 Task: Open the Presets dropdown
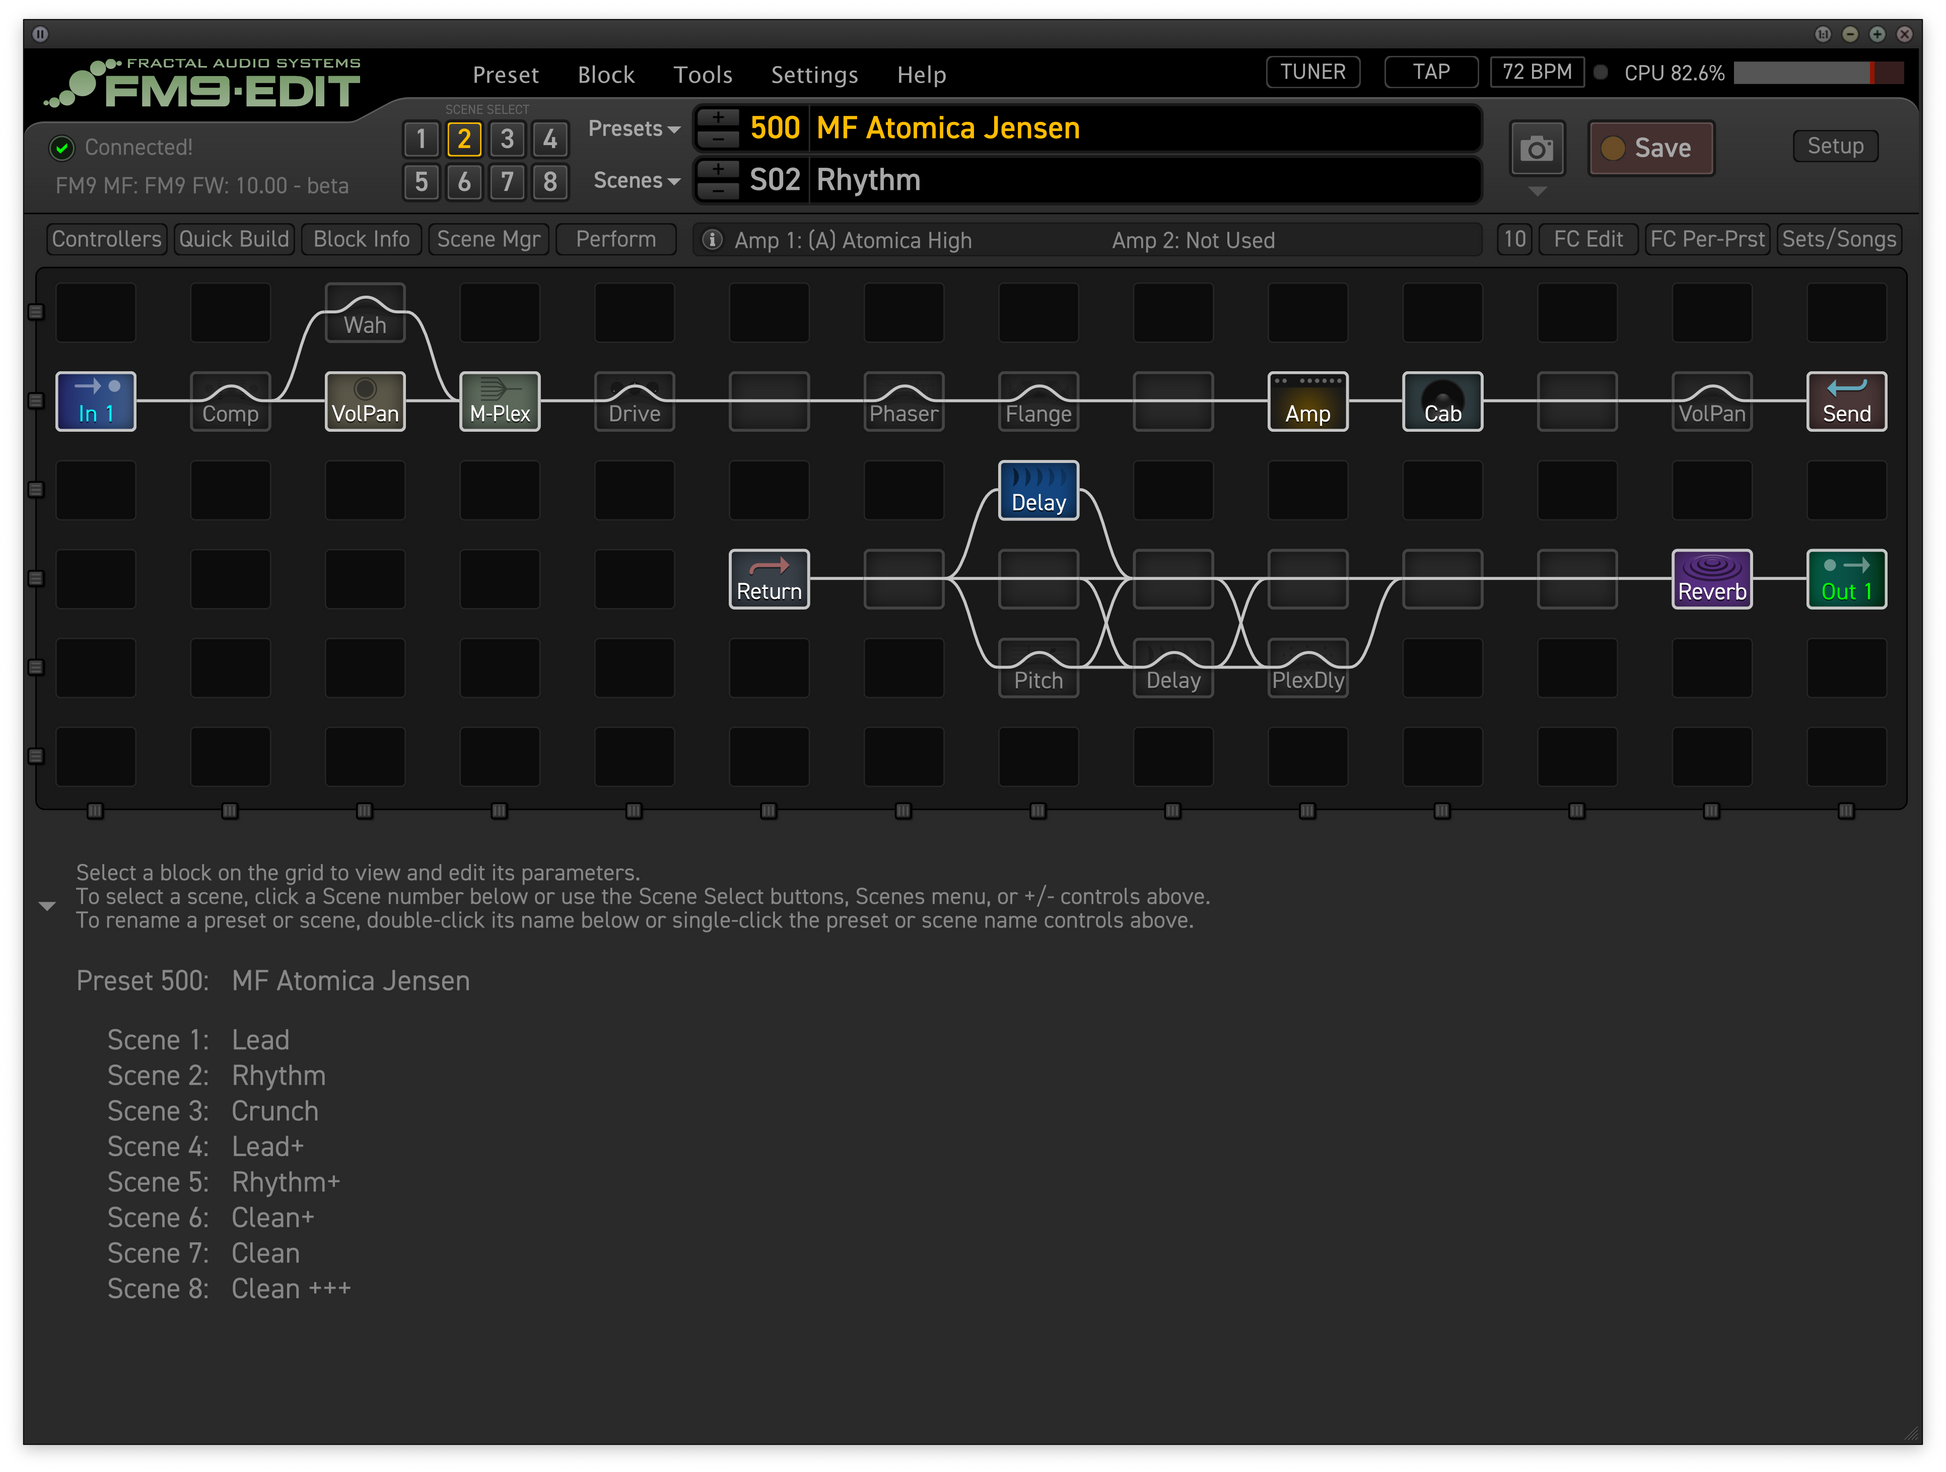(x=633, y=129)
